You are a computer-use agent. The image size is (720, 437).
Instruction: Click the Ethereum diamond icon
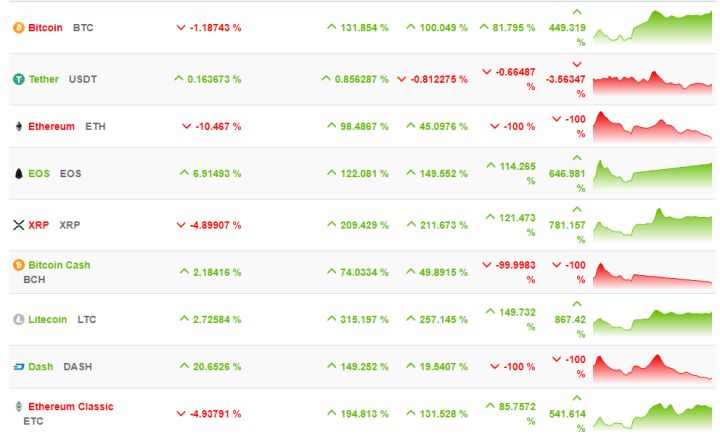(x=18, y=127)
